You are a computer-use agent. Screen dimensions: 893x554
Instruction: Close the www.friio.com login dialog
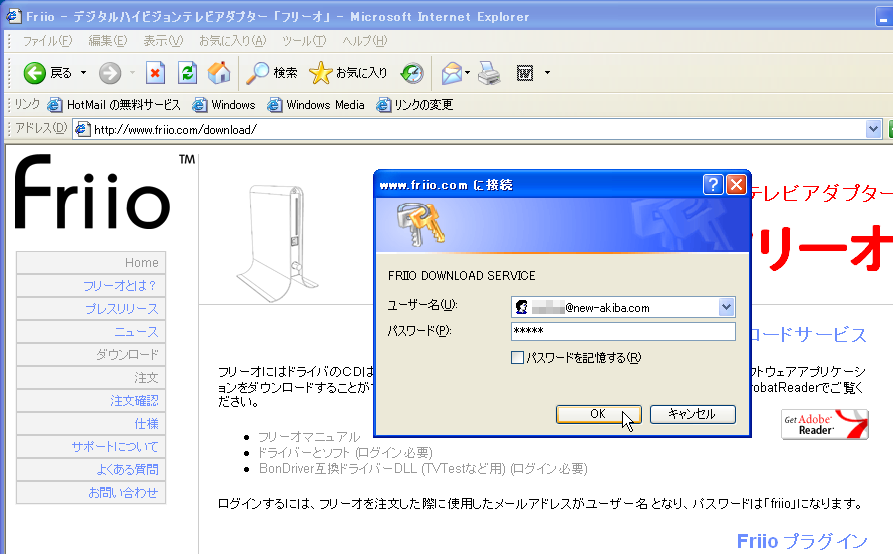coord(736,184)
